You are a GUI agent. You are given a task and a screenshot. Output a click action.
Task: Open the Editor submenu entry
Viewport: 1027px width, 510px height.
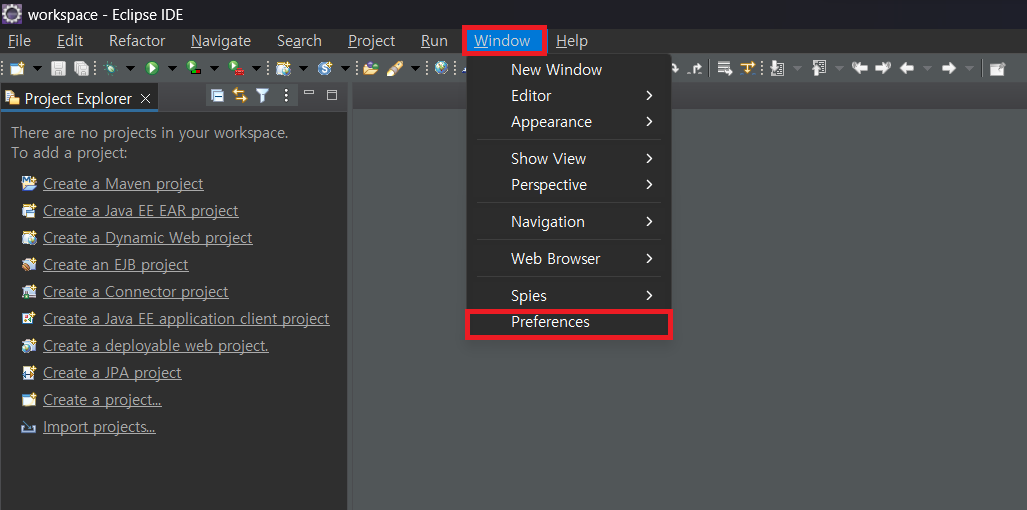(x=569, y=96)
